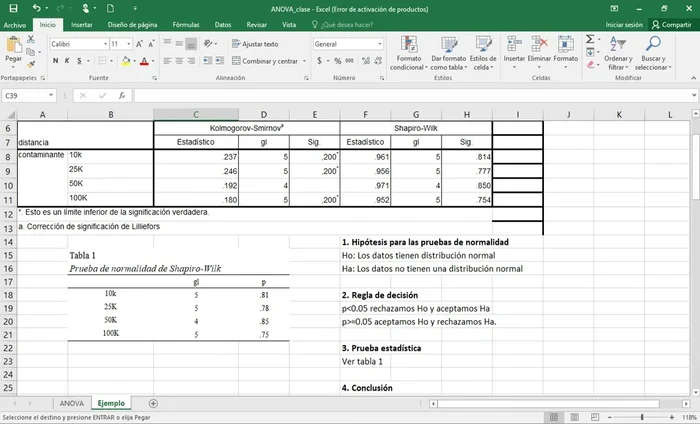The width and height of the screenshot is (700, 424).
Task: Decrease font size with the smaller A
Action: click(151, 44)
